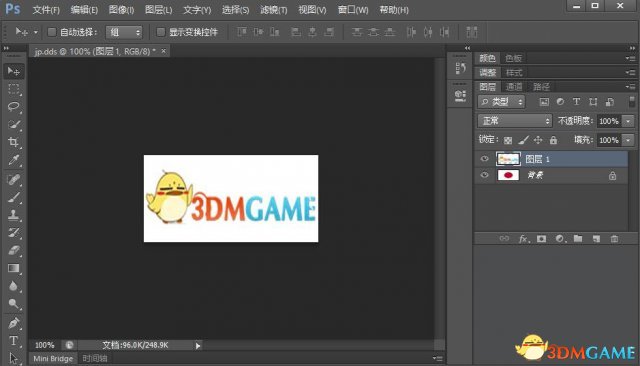Filter layers by shape type
This screenshot has height=366, width=640.
tap(593, 102)
